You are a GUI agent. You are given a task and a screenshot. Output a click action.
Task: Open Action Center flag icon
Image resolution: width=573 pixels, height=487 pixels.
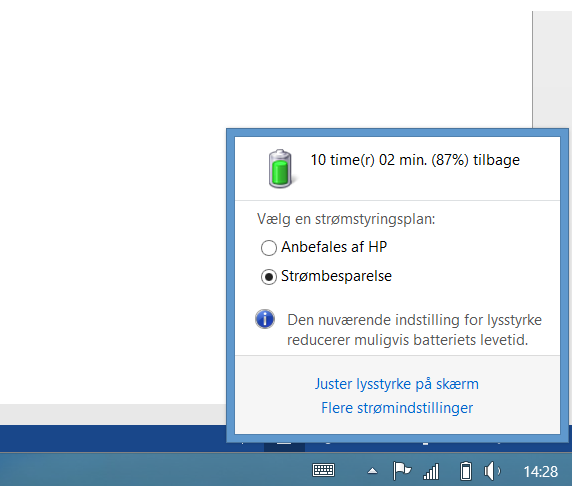click(402, 471)
